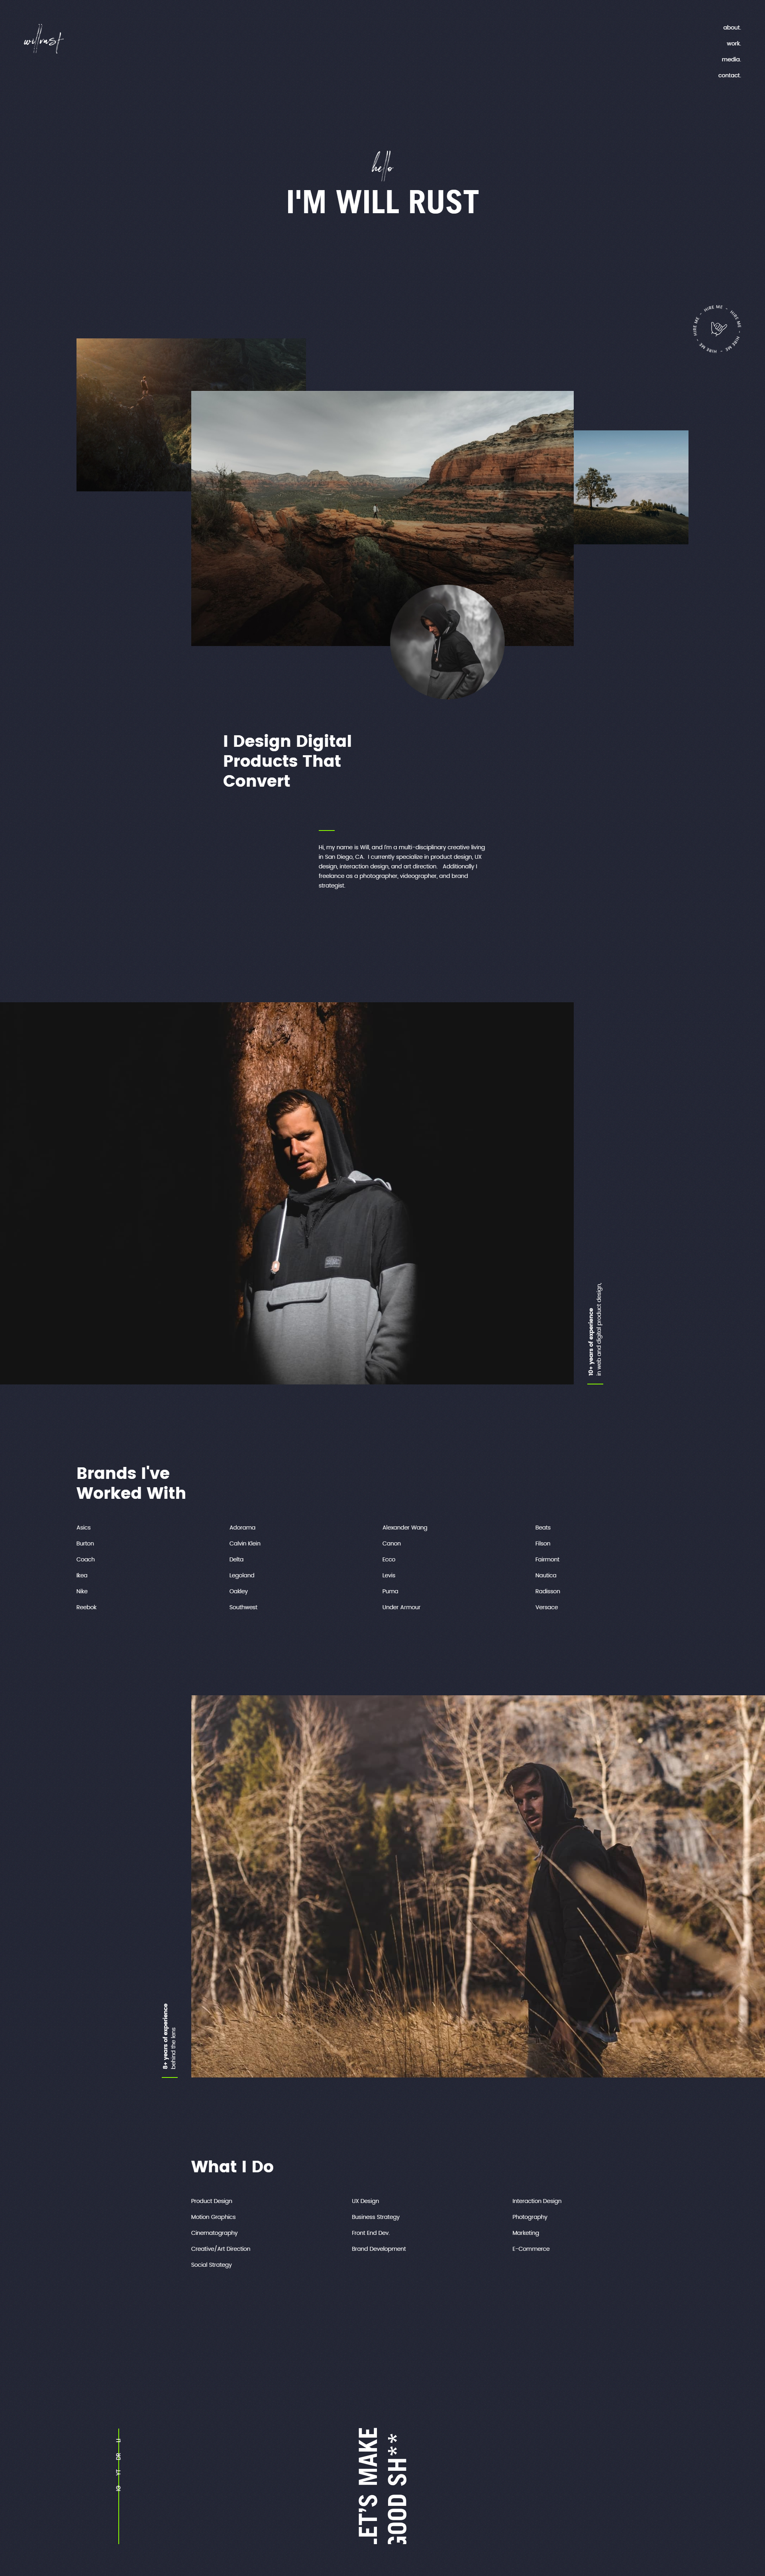Click the UX Design service entry

click(x=365, y=2201)
